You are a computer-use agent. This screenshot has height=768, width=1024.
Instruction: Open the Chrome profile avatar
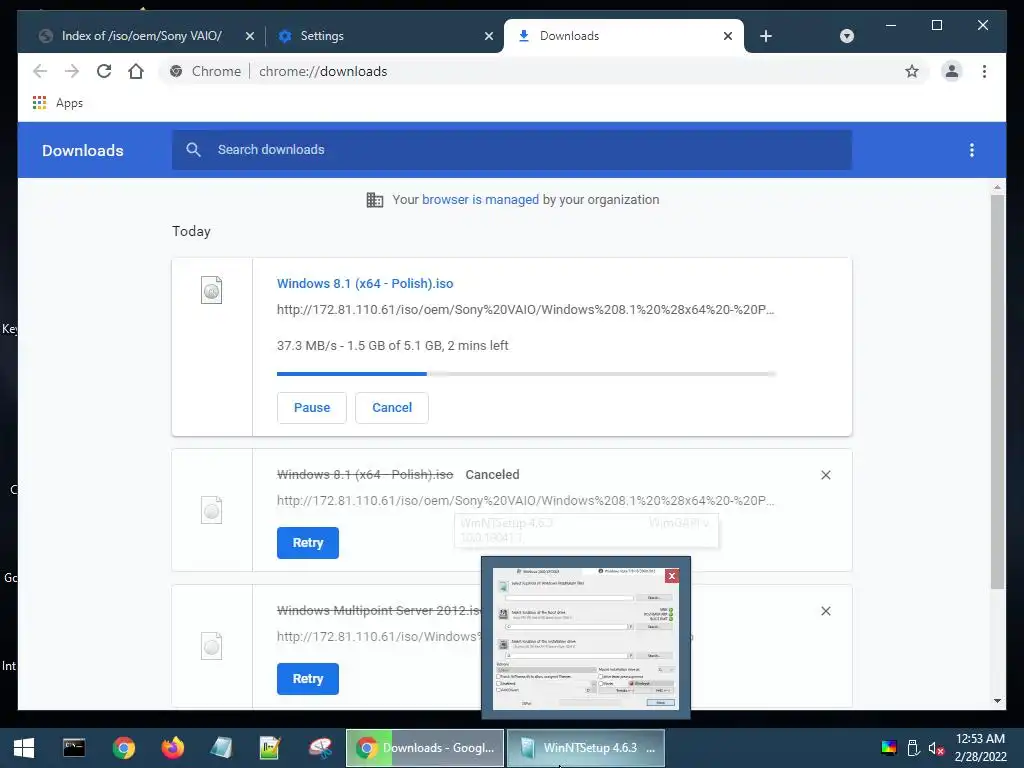coord(952,71)
